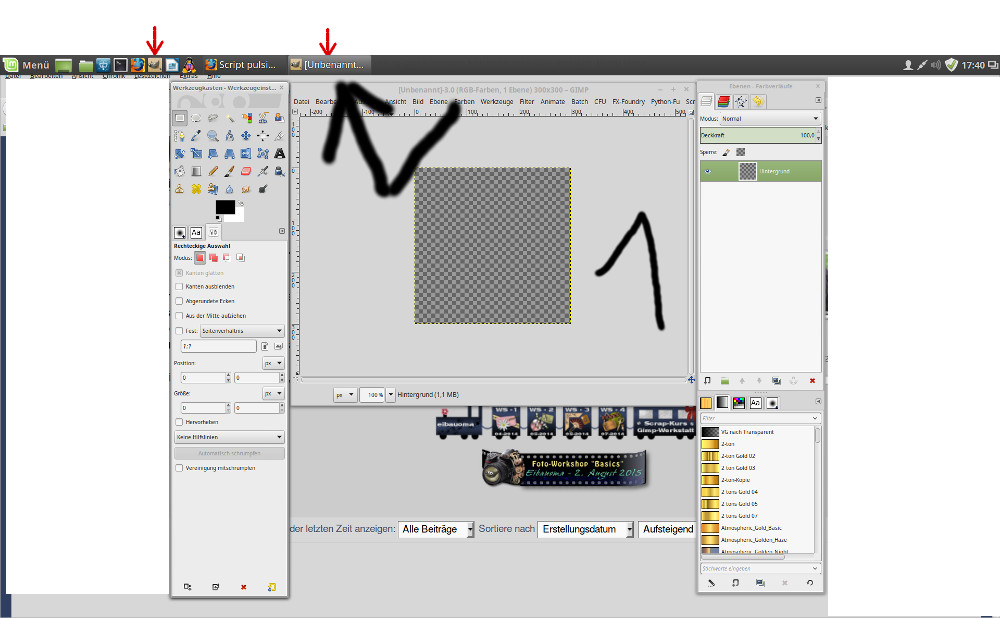Select the Eraser tool
The image size is (1000, 618).
pyautogui.click(x=246, y=171)
